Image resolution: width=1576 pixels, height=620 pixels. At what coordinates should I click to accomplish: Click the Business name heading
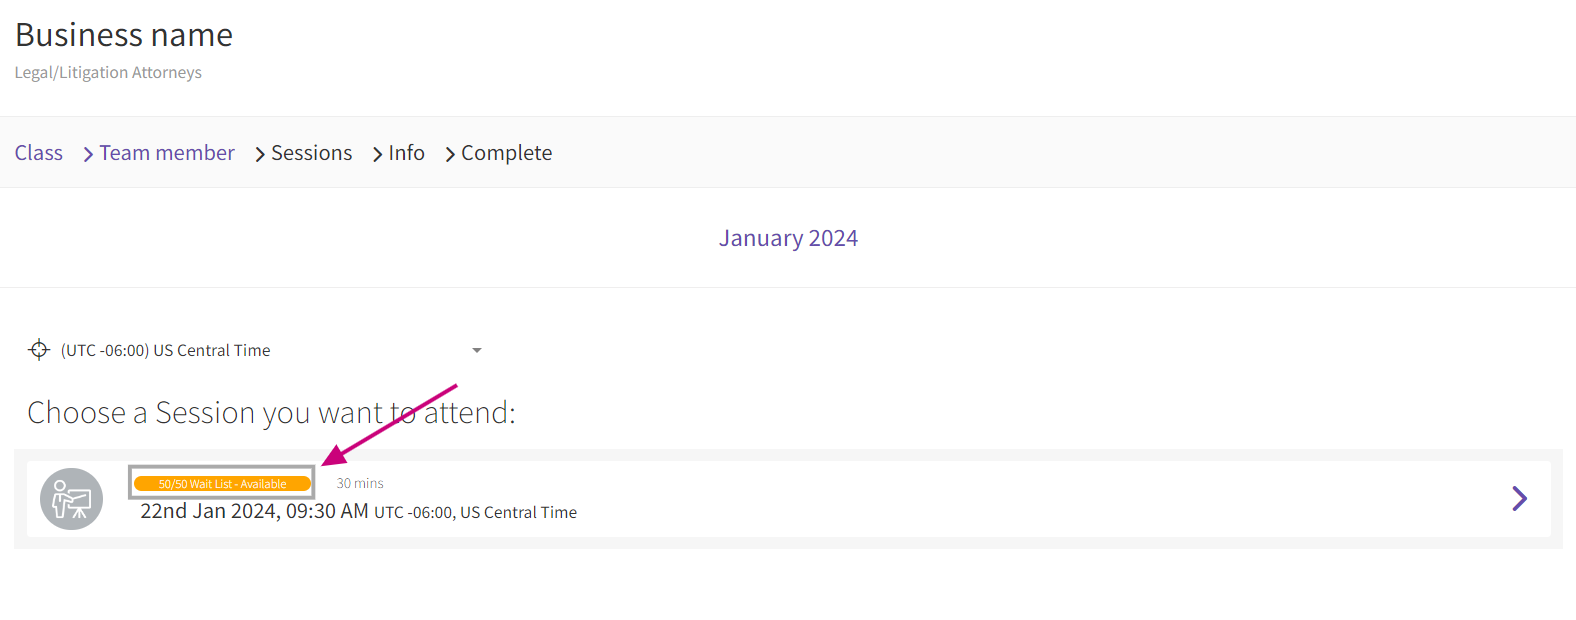[124, 35]
